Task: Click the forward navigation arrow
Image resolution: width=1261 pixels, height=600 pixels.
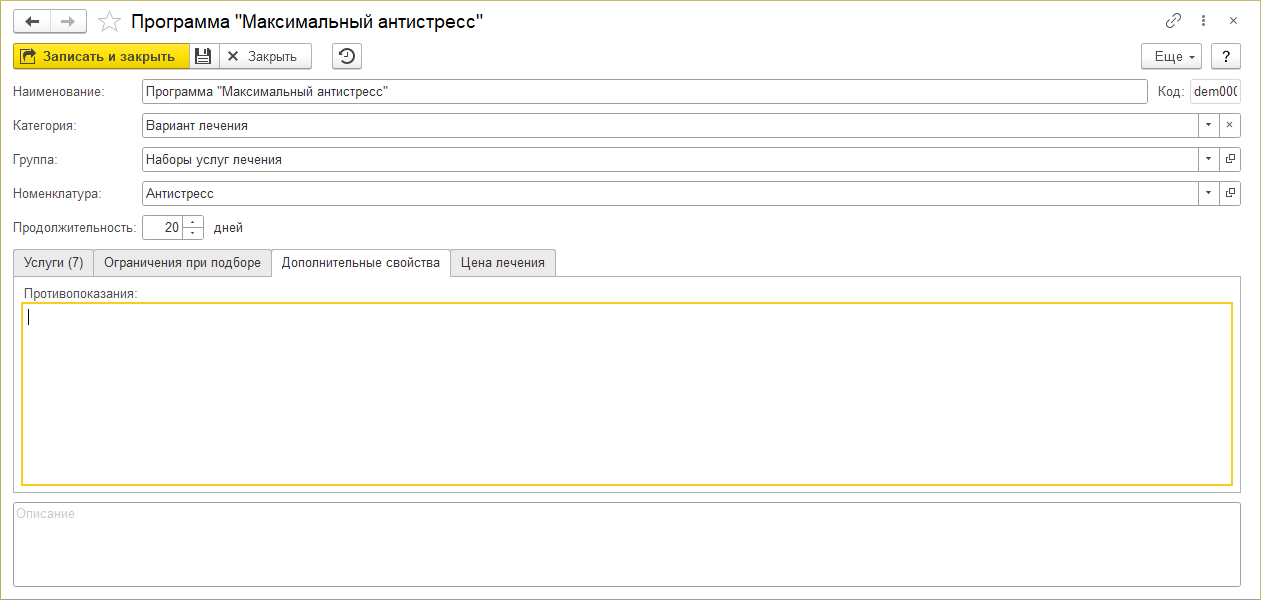Action: (68, 21)
